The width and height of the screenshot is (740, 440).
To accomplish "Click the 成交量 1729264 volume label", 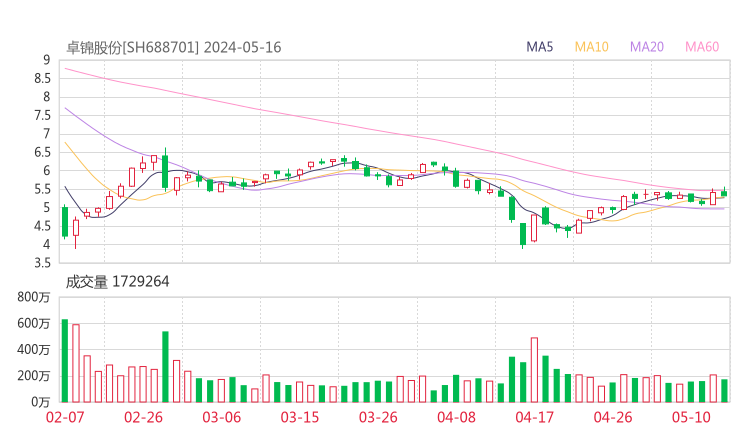I will (x=117, y=282).
